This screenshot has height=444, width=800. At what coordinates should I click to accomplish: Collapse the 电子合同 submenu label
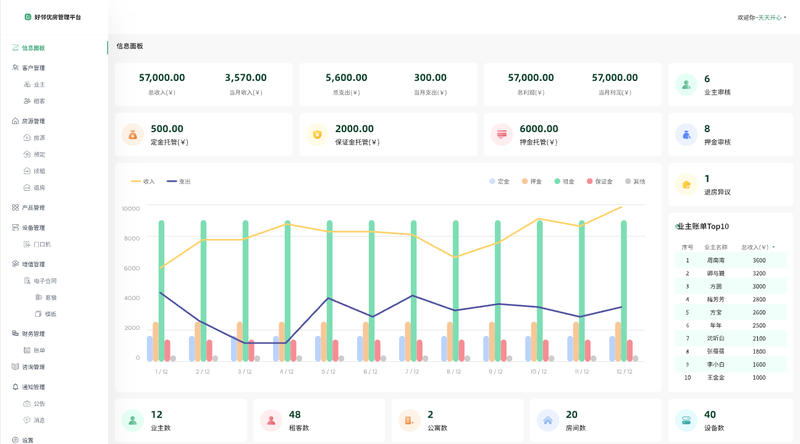(45, 281)
